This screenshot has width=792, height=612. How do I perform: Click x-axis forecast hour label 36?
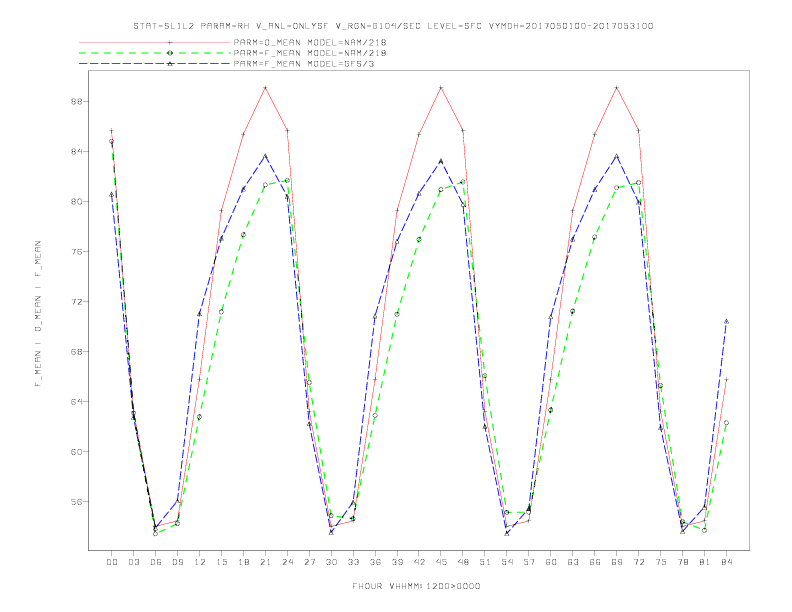pos(375,562)
